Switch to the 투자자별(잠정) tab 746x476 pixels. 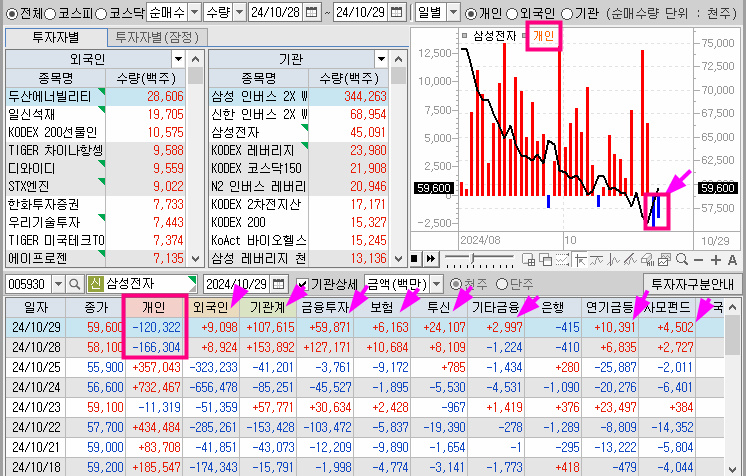click(x=157, y=38)
